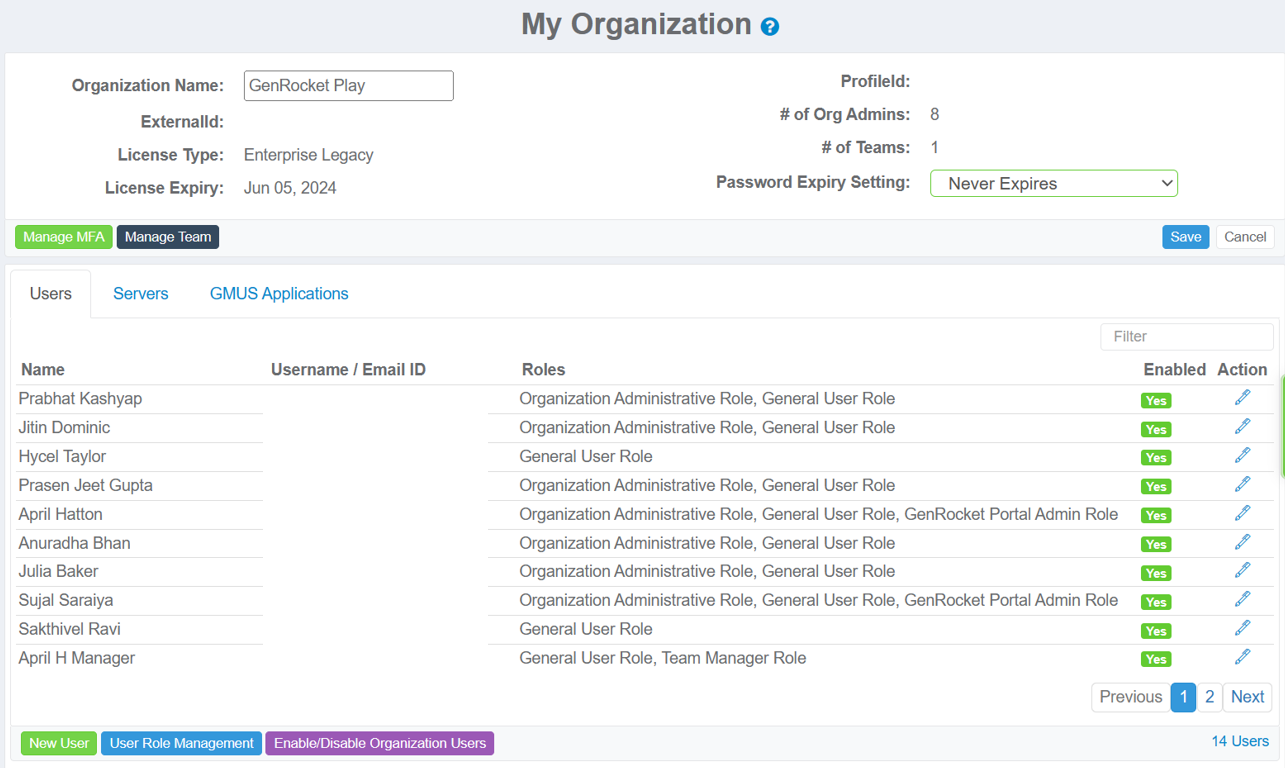Edit user Prasen Jeet Gupta via pencil icon

(1242, 485)
